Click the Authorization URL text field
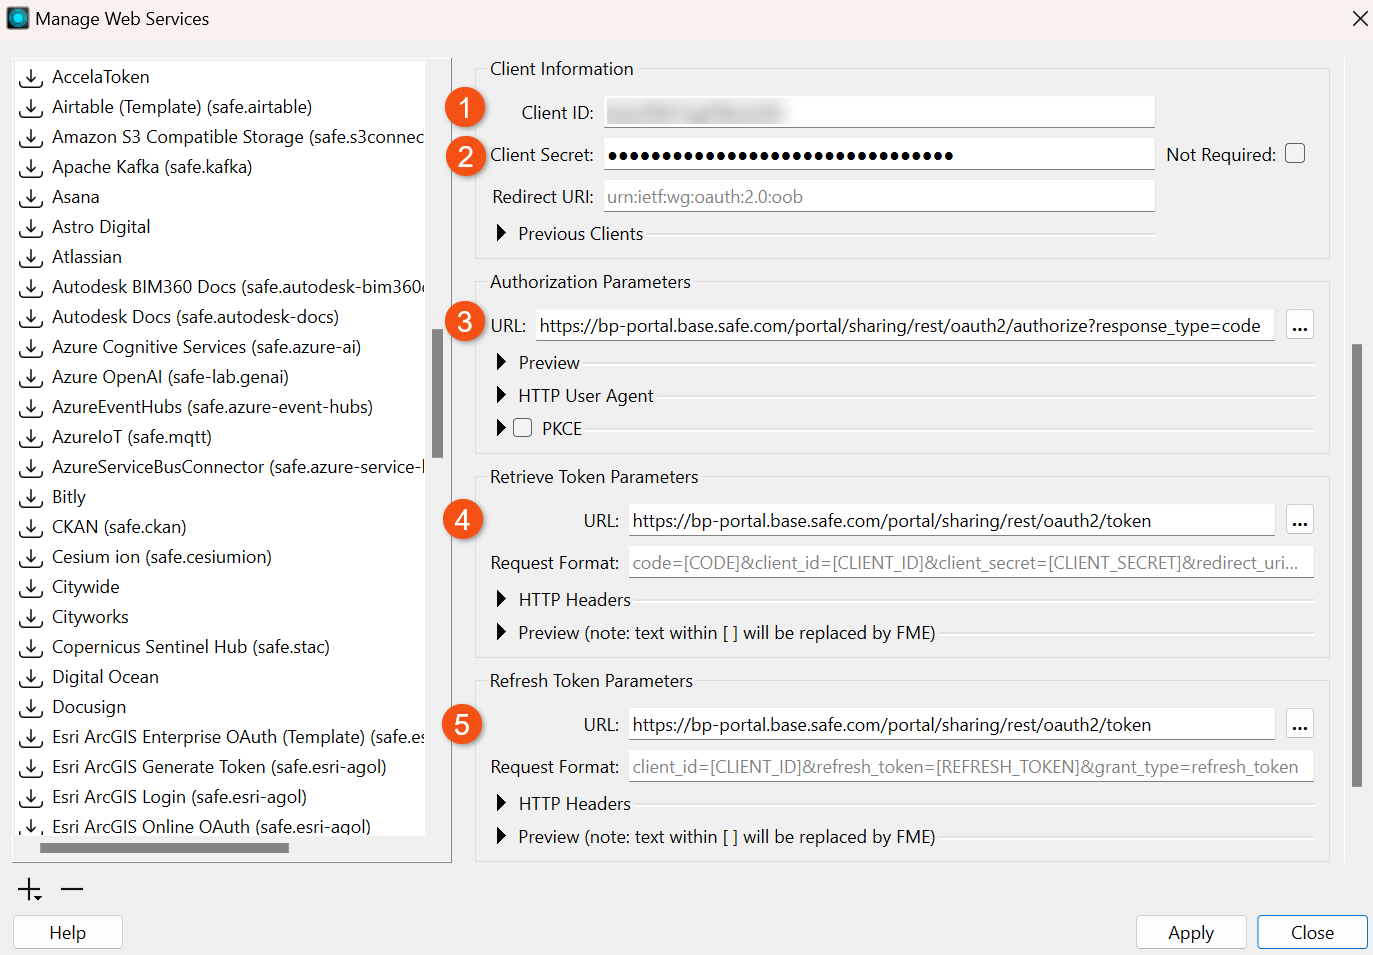Viewport: 1373px width, 955px height. pos(905,325)
